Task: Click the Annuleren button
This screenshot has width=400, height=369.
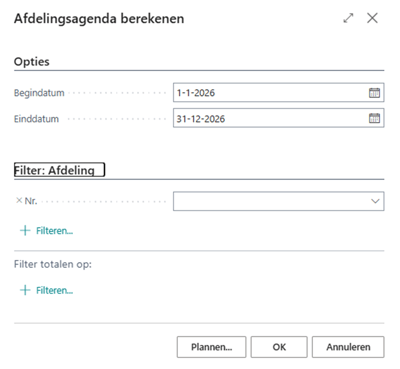Action: 348,347
